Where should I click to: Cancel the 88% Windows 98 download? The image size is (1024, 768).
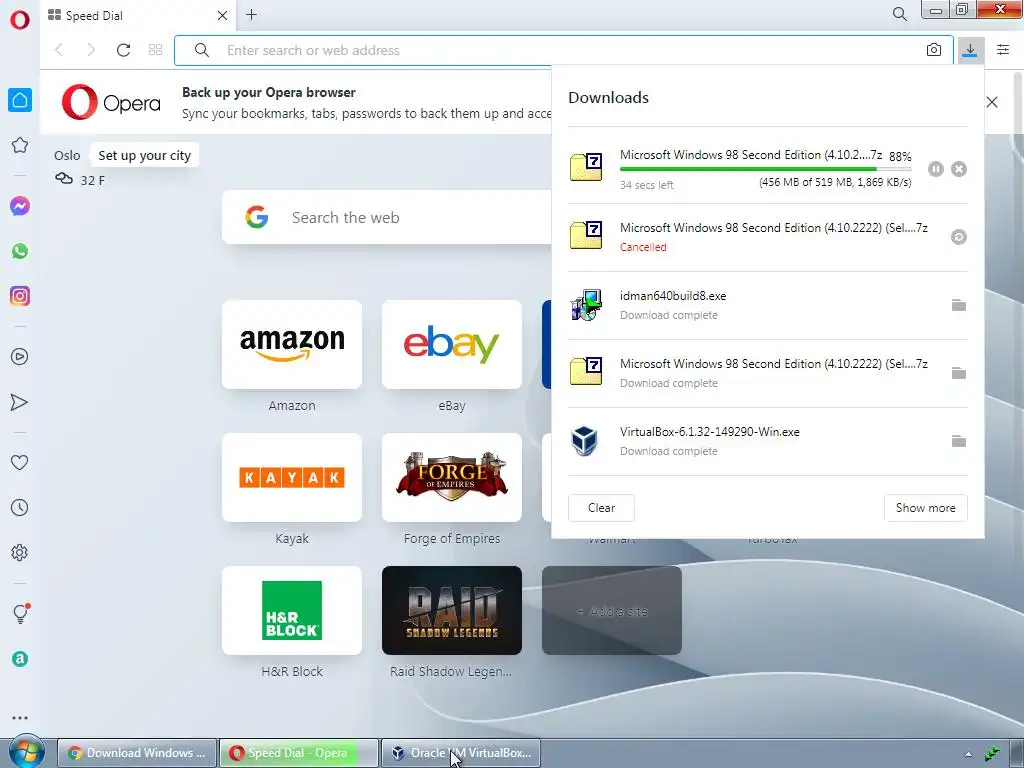tap(959, 169)
